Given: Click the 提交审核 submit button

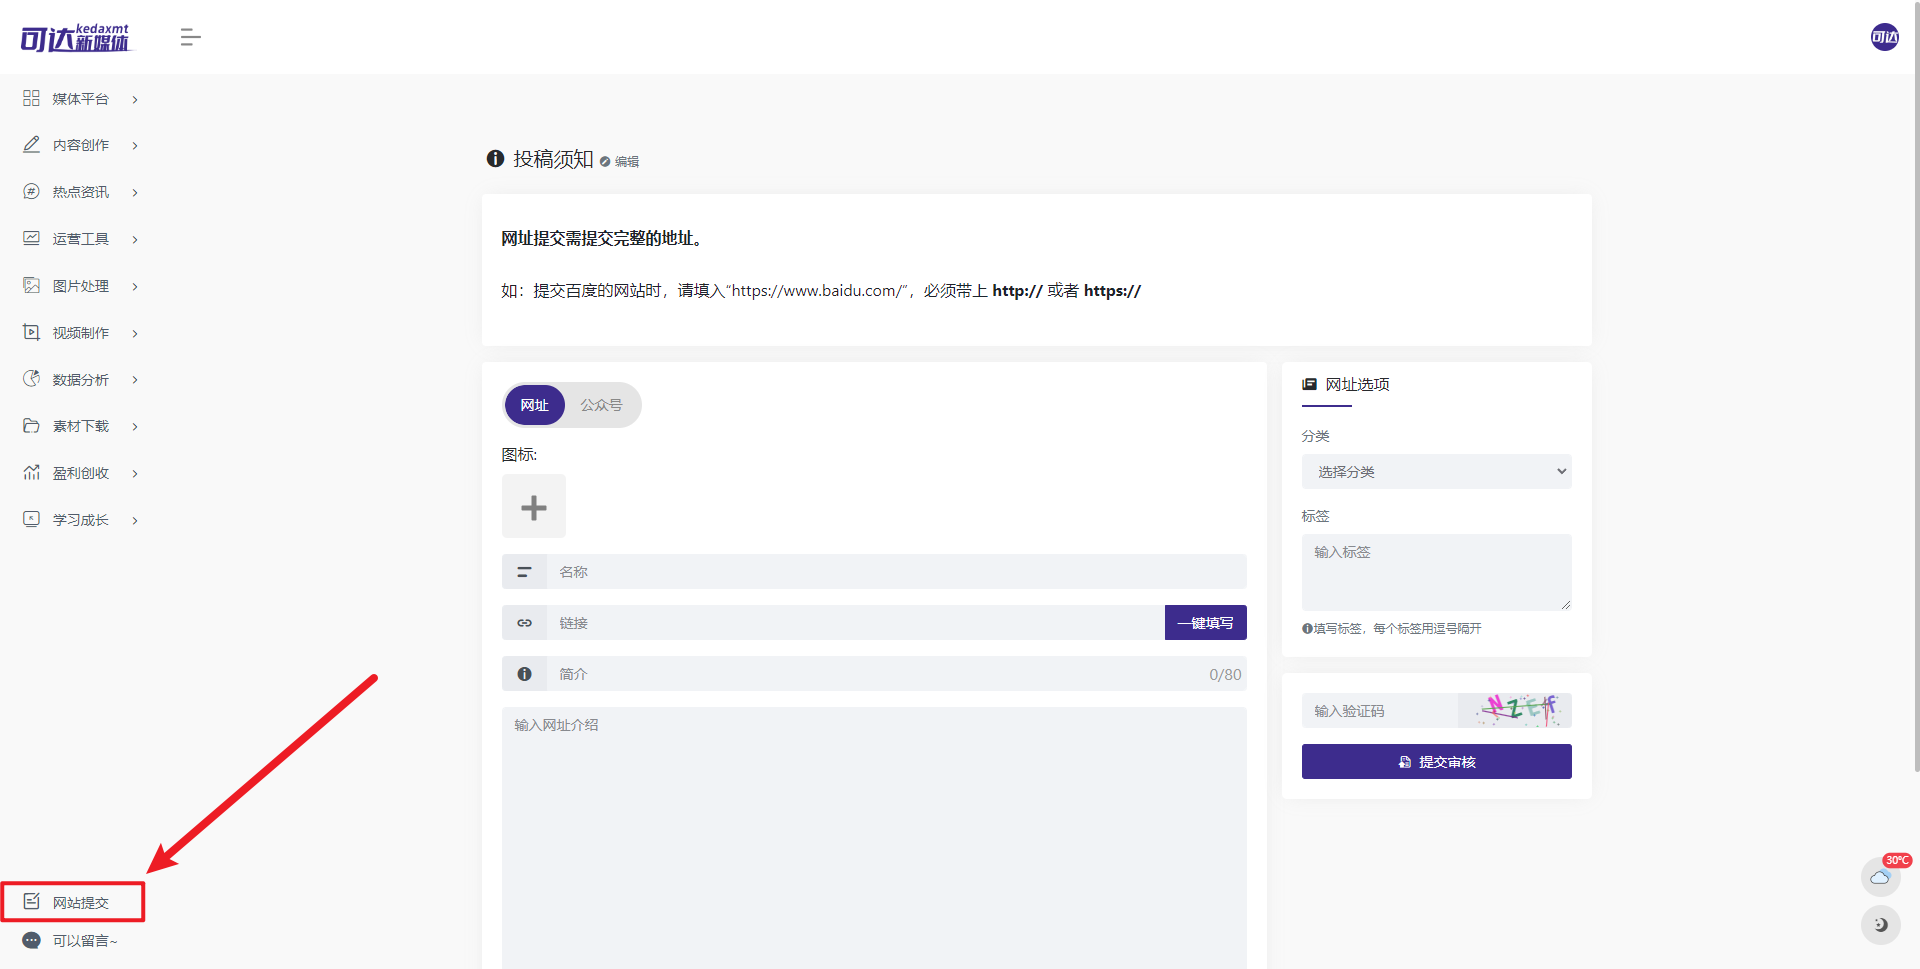Looking at the screenshot, I should coord(1436,761).
